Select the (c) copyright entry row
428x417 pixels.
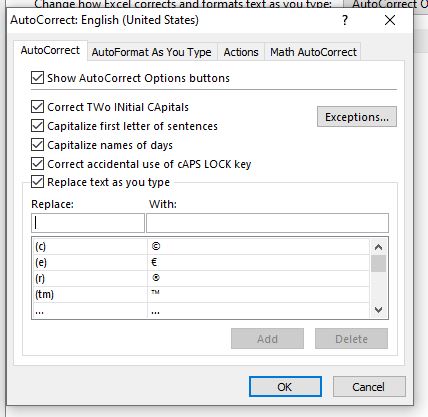(201, 247)
